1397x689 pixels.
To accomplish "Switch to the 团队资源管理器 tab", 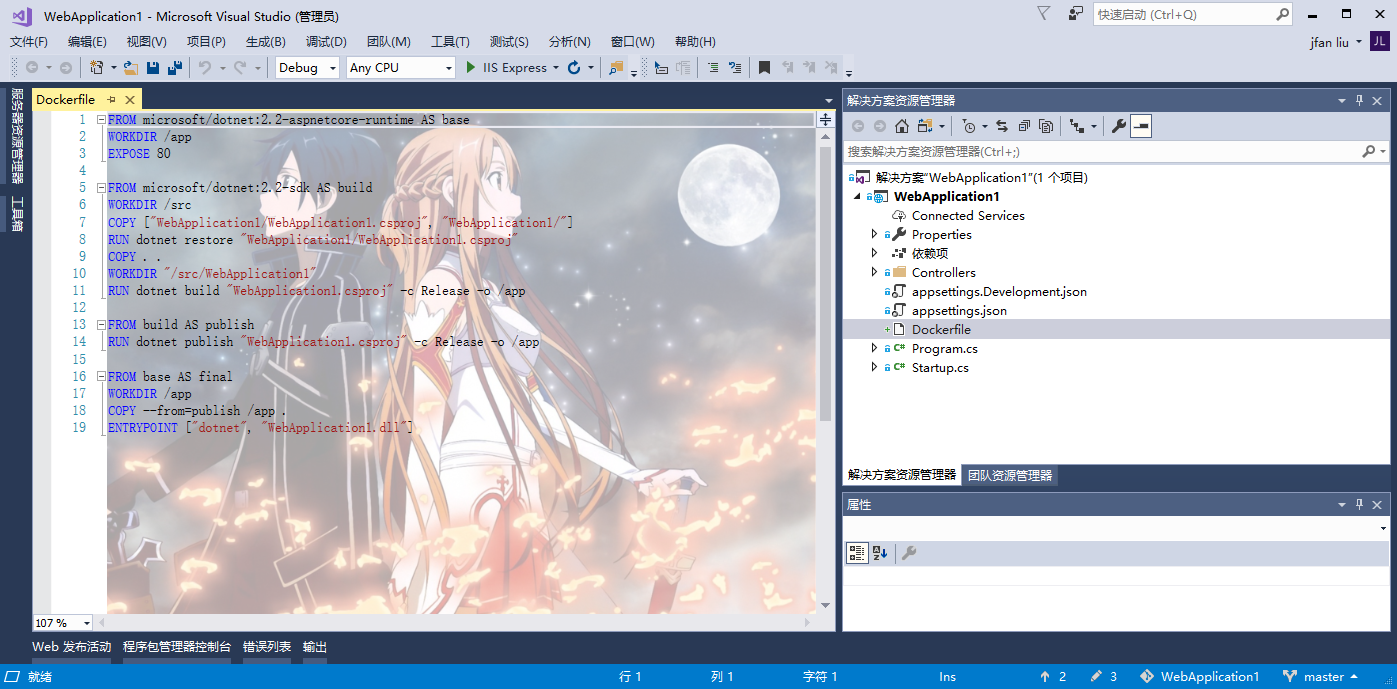I will coord(1010,475).
